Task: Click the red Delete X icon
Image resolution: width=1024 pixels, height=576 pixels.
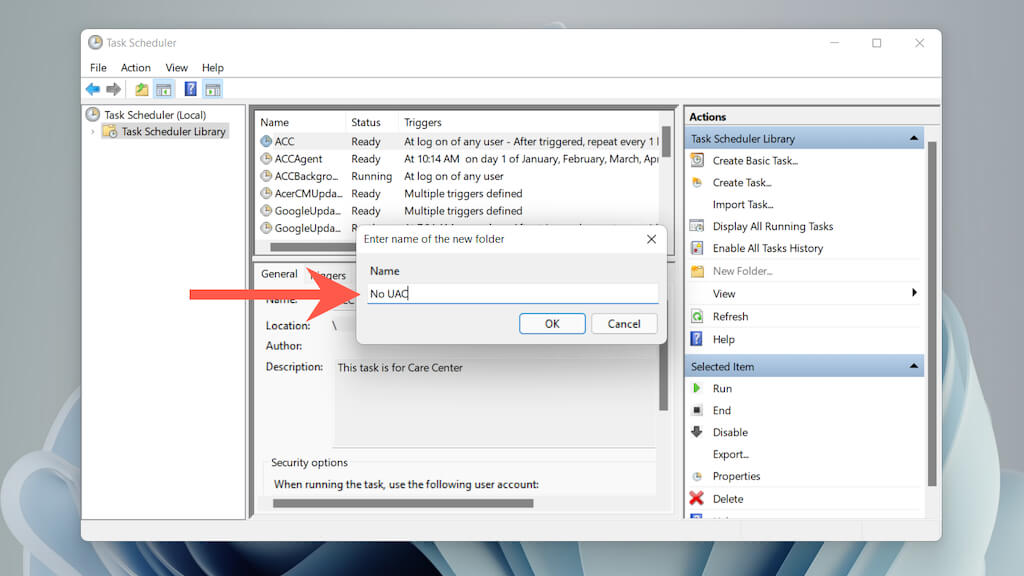Action: (x=697, y=498)
